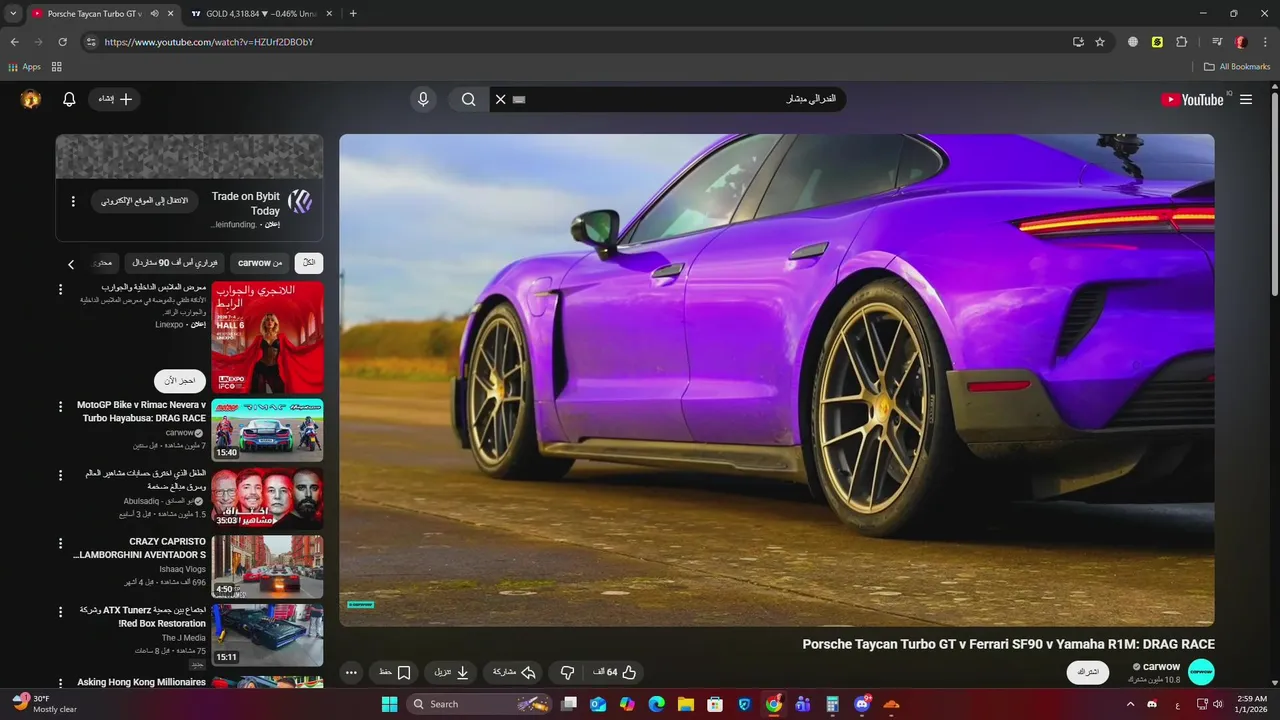This screenshot has height=720, width=1280.
Task: Visit the Bybit ad website button
Action: click(145, 201)
